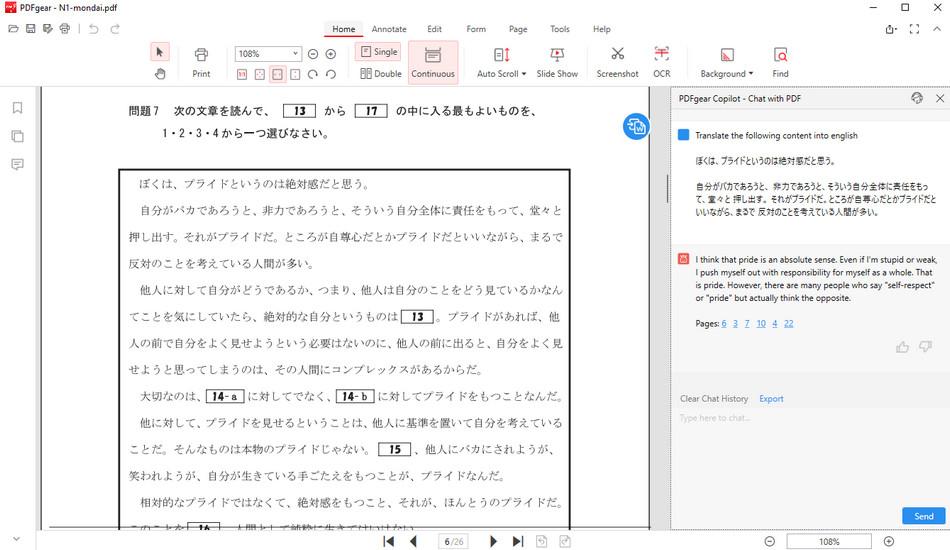Open the Tools tab
This screenshot has width=950, height=550.
coord(560,29)
